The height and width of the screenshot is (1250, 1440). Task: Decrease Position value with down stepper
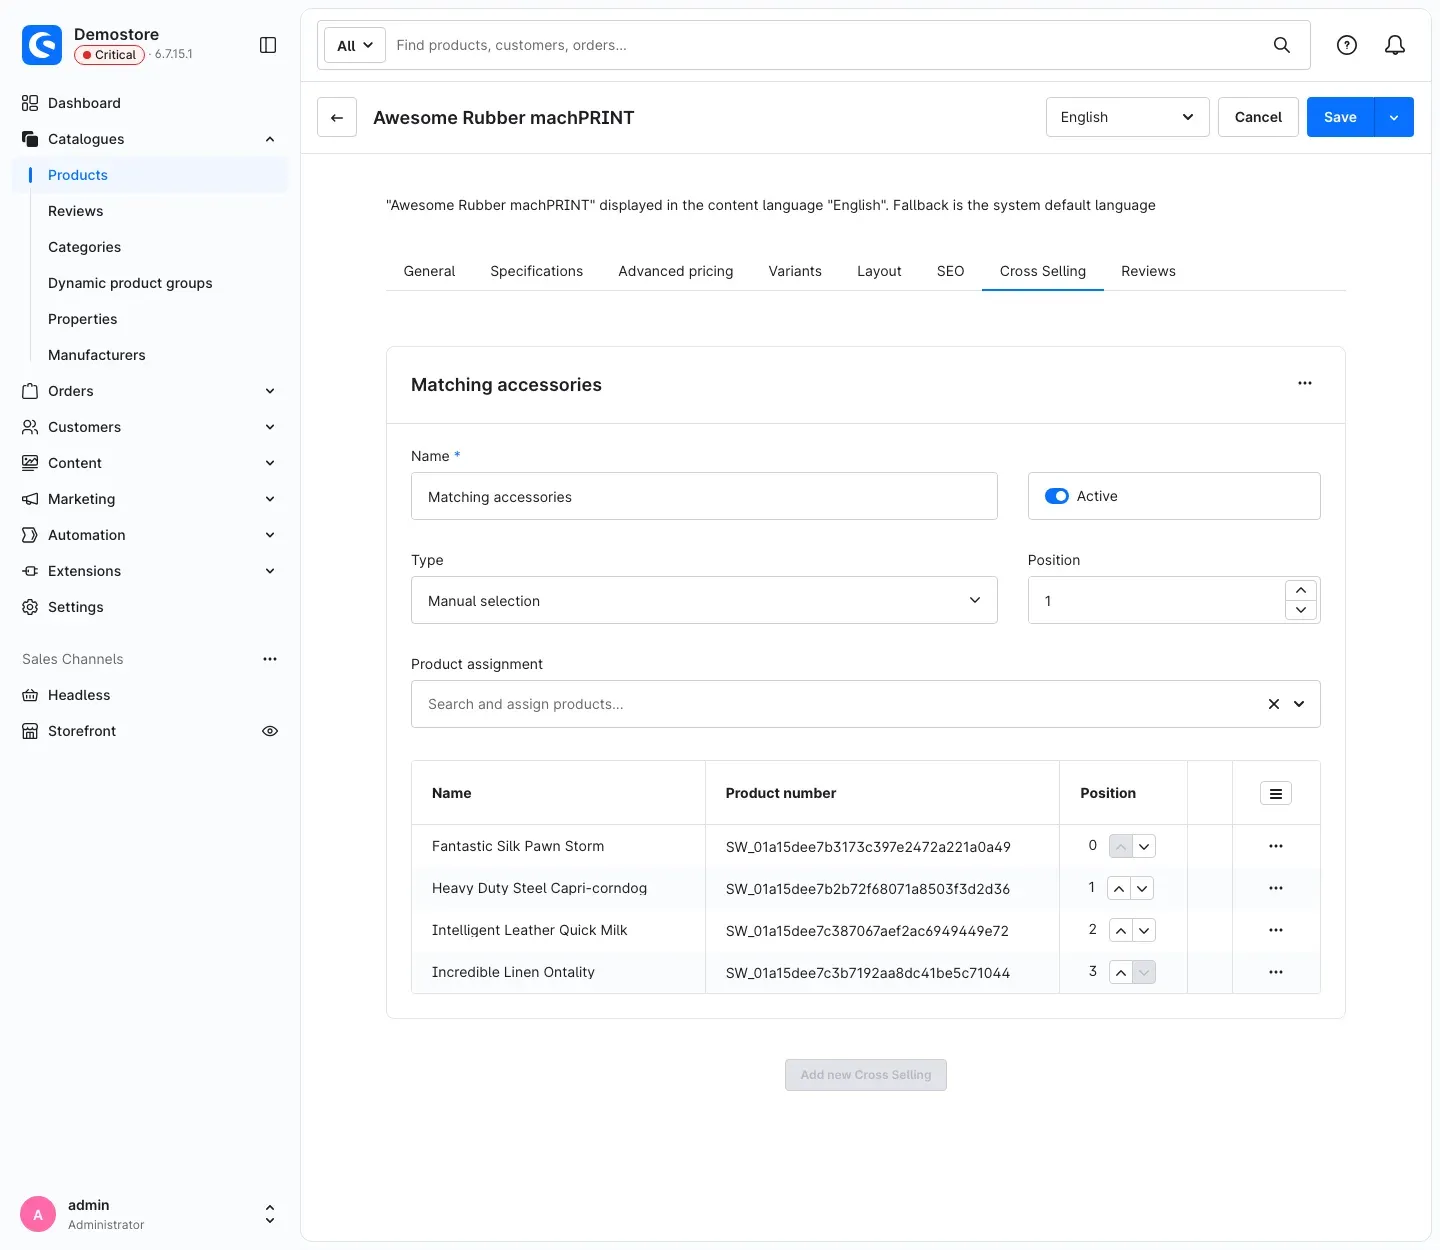click(1301, 610)
